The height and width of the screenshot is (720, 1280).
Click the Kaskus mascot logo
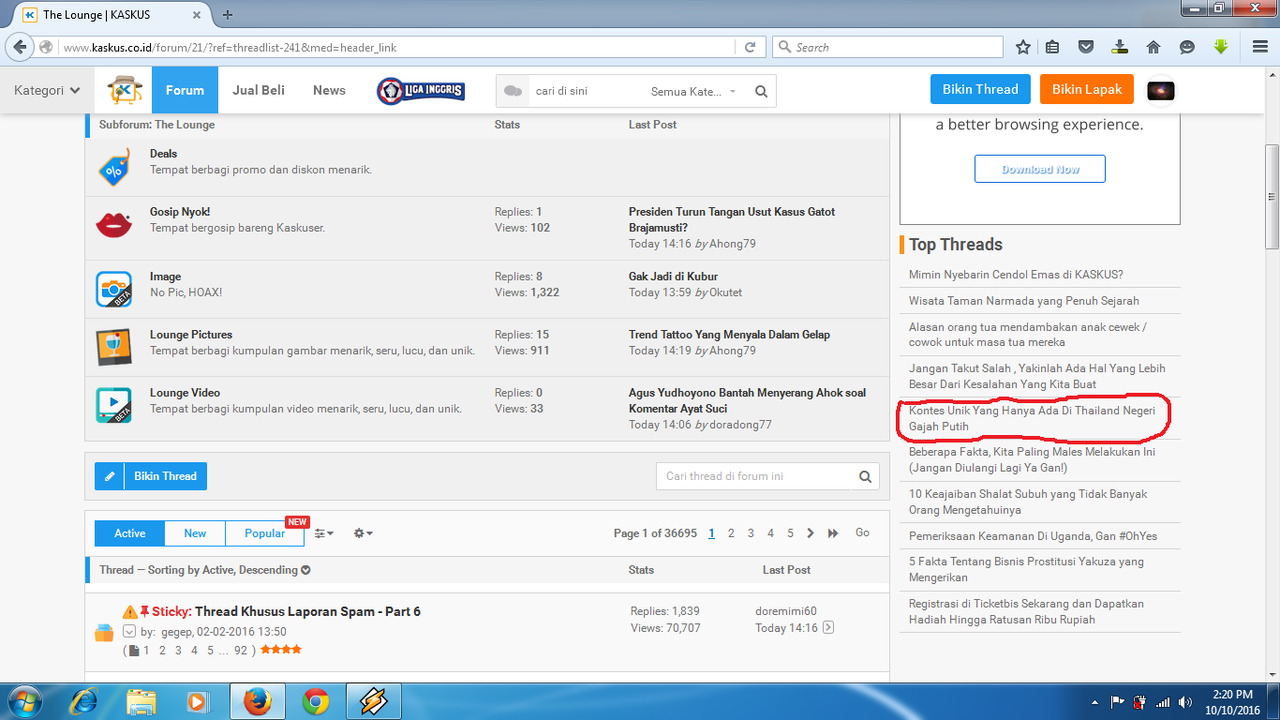click(x=126, y=90)
